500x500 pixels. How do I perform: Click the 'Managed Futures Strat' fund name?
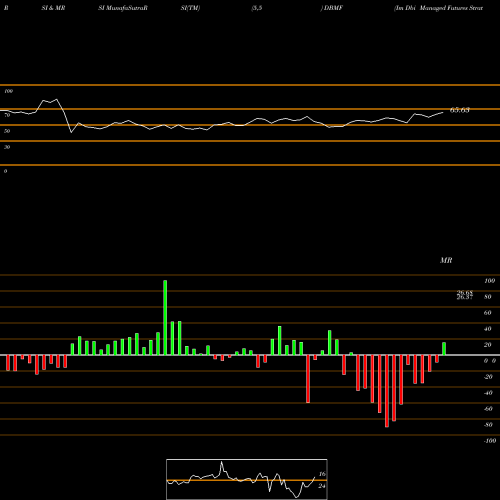pos(451,8)
